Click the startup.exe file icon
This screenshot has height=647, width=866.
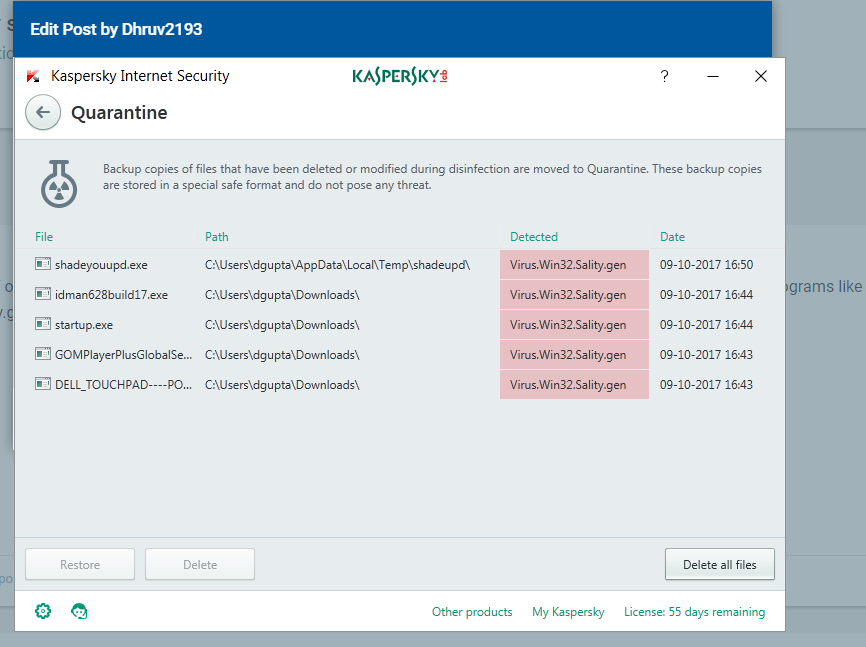(x=43, y=324)
